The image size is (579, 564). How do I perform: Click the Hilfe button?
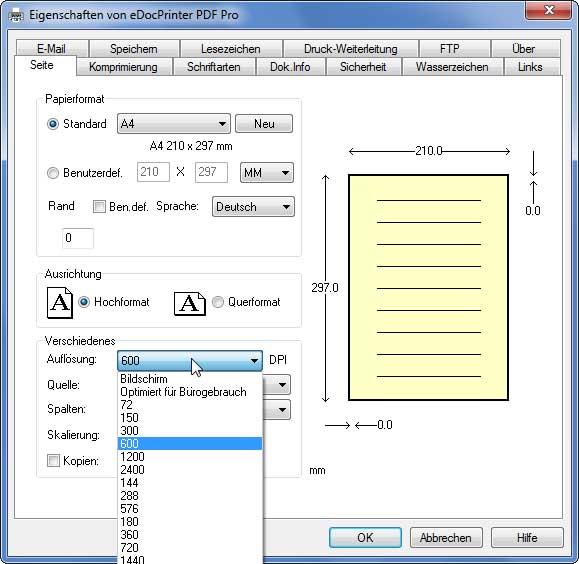(x=527, y=537)
